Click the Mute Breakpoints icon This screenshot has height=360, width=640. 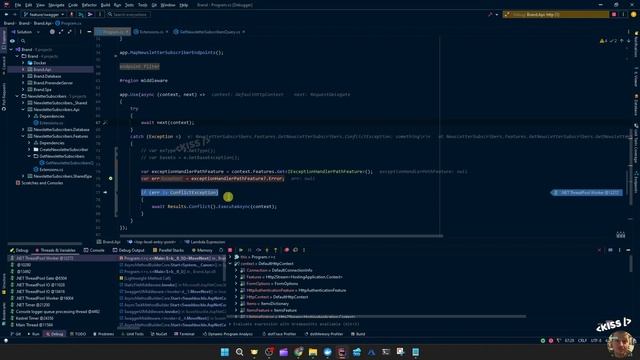point(295,250)
